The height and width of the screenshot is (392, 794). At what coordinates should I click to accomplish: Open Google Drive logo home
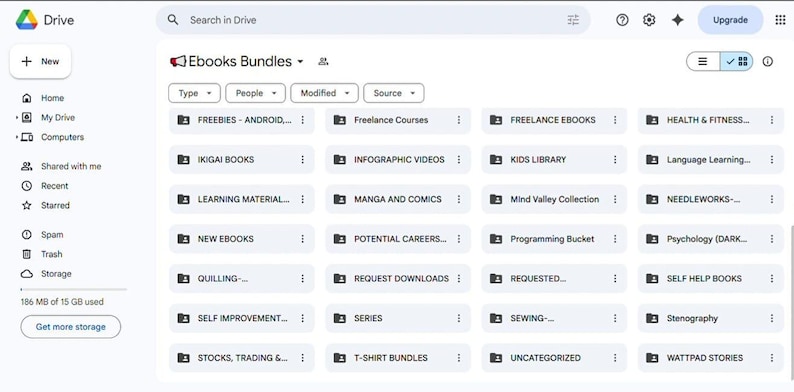(27, 20)
